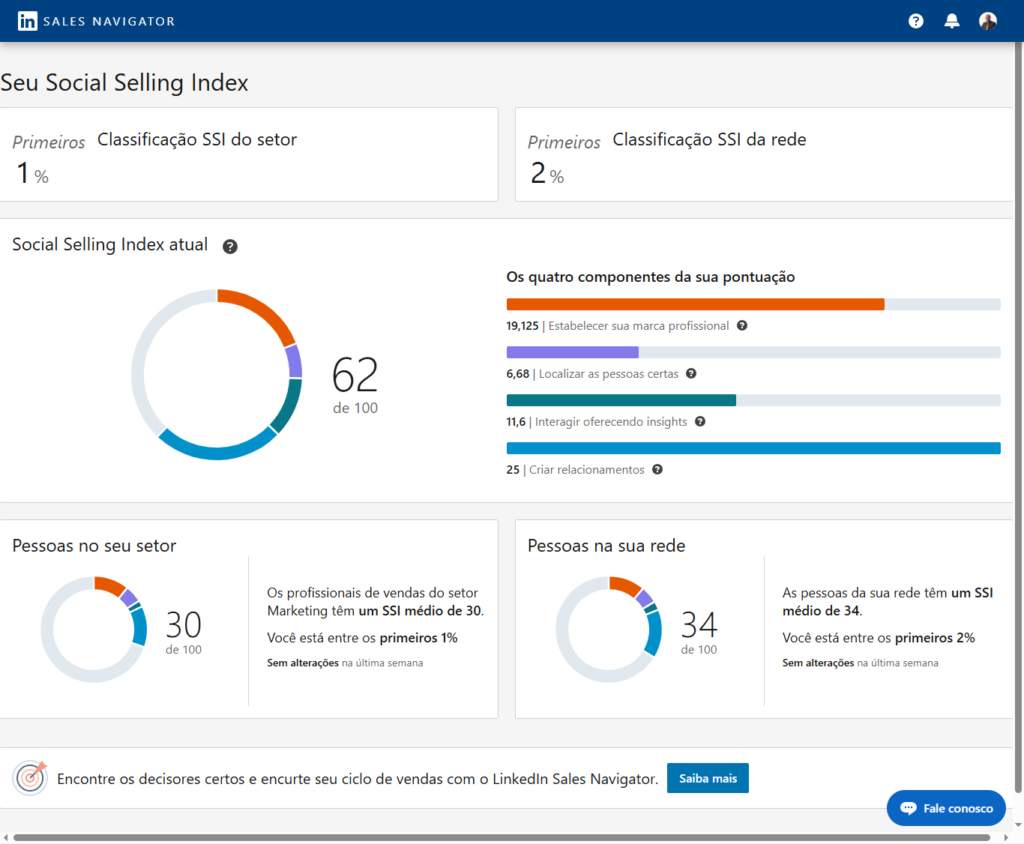The width and height of the screenshot is (1024, 844).
Task: Click the main SSI donut chart
Action: click(217, 374)
